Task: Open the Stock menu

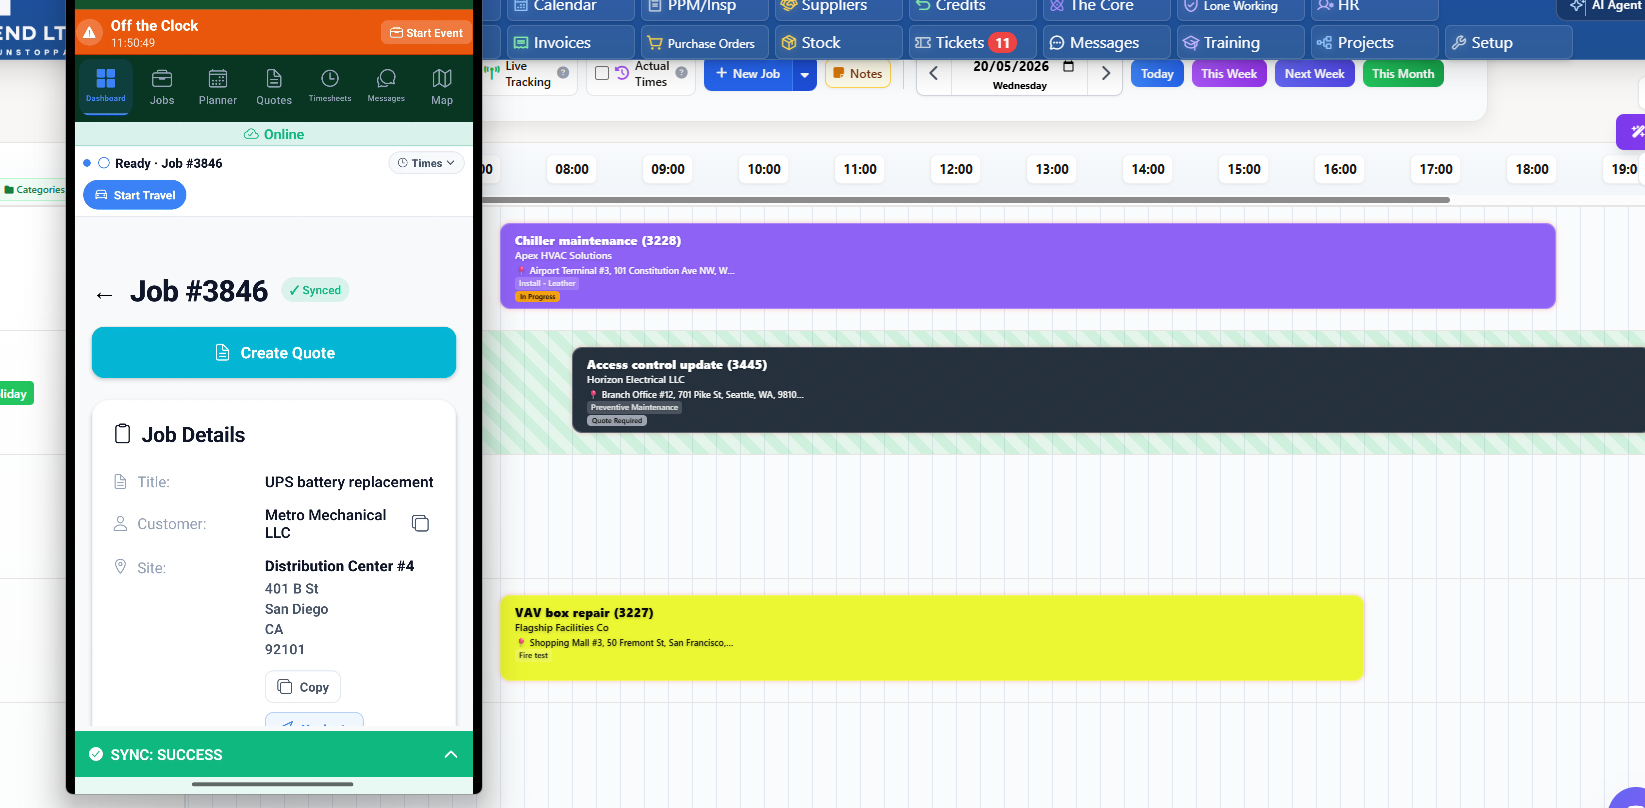Action: click(x=838, y=43)
